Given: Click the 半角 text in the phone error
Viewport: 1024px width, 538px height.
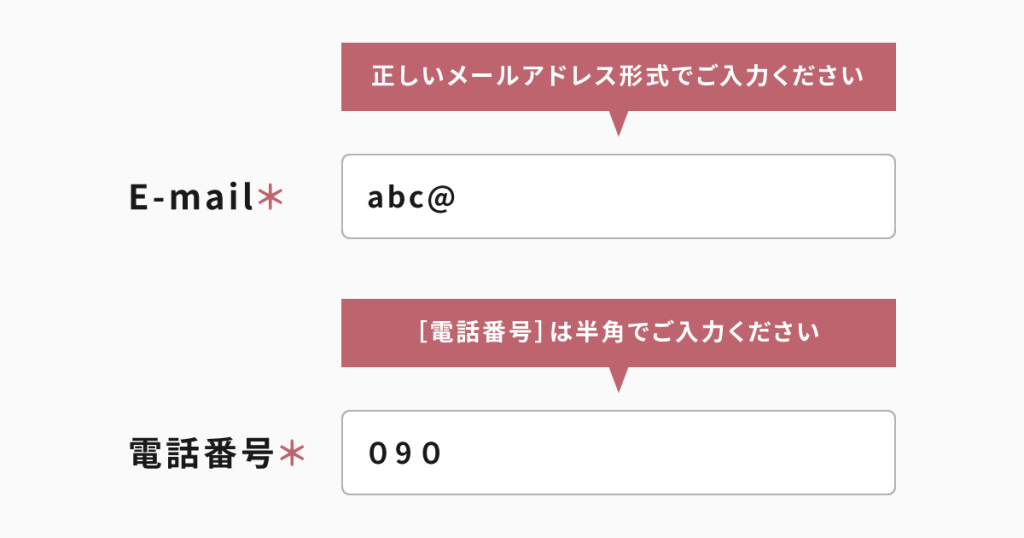Looking at the screenshot, I should tap(597, 332).
